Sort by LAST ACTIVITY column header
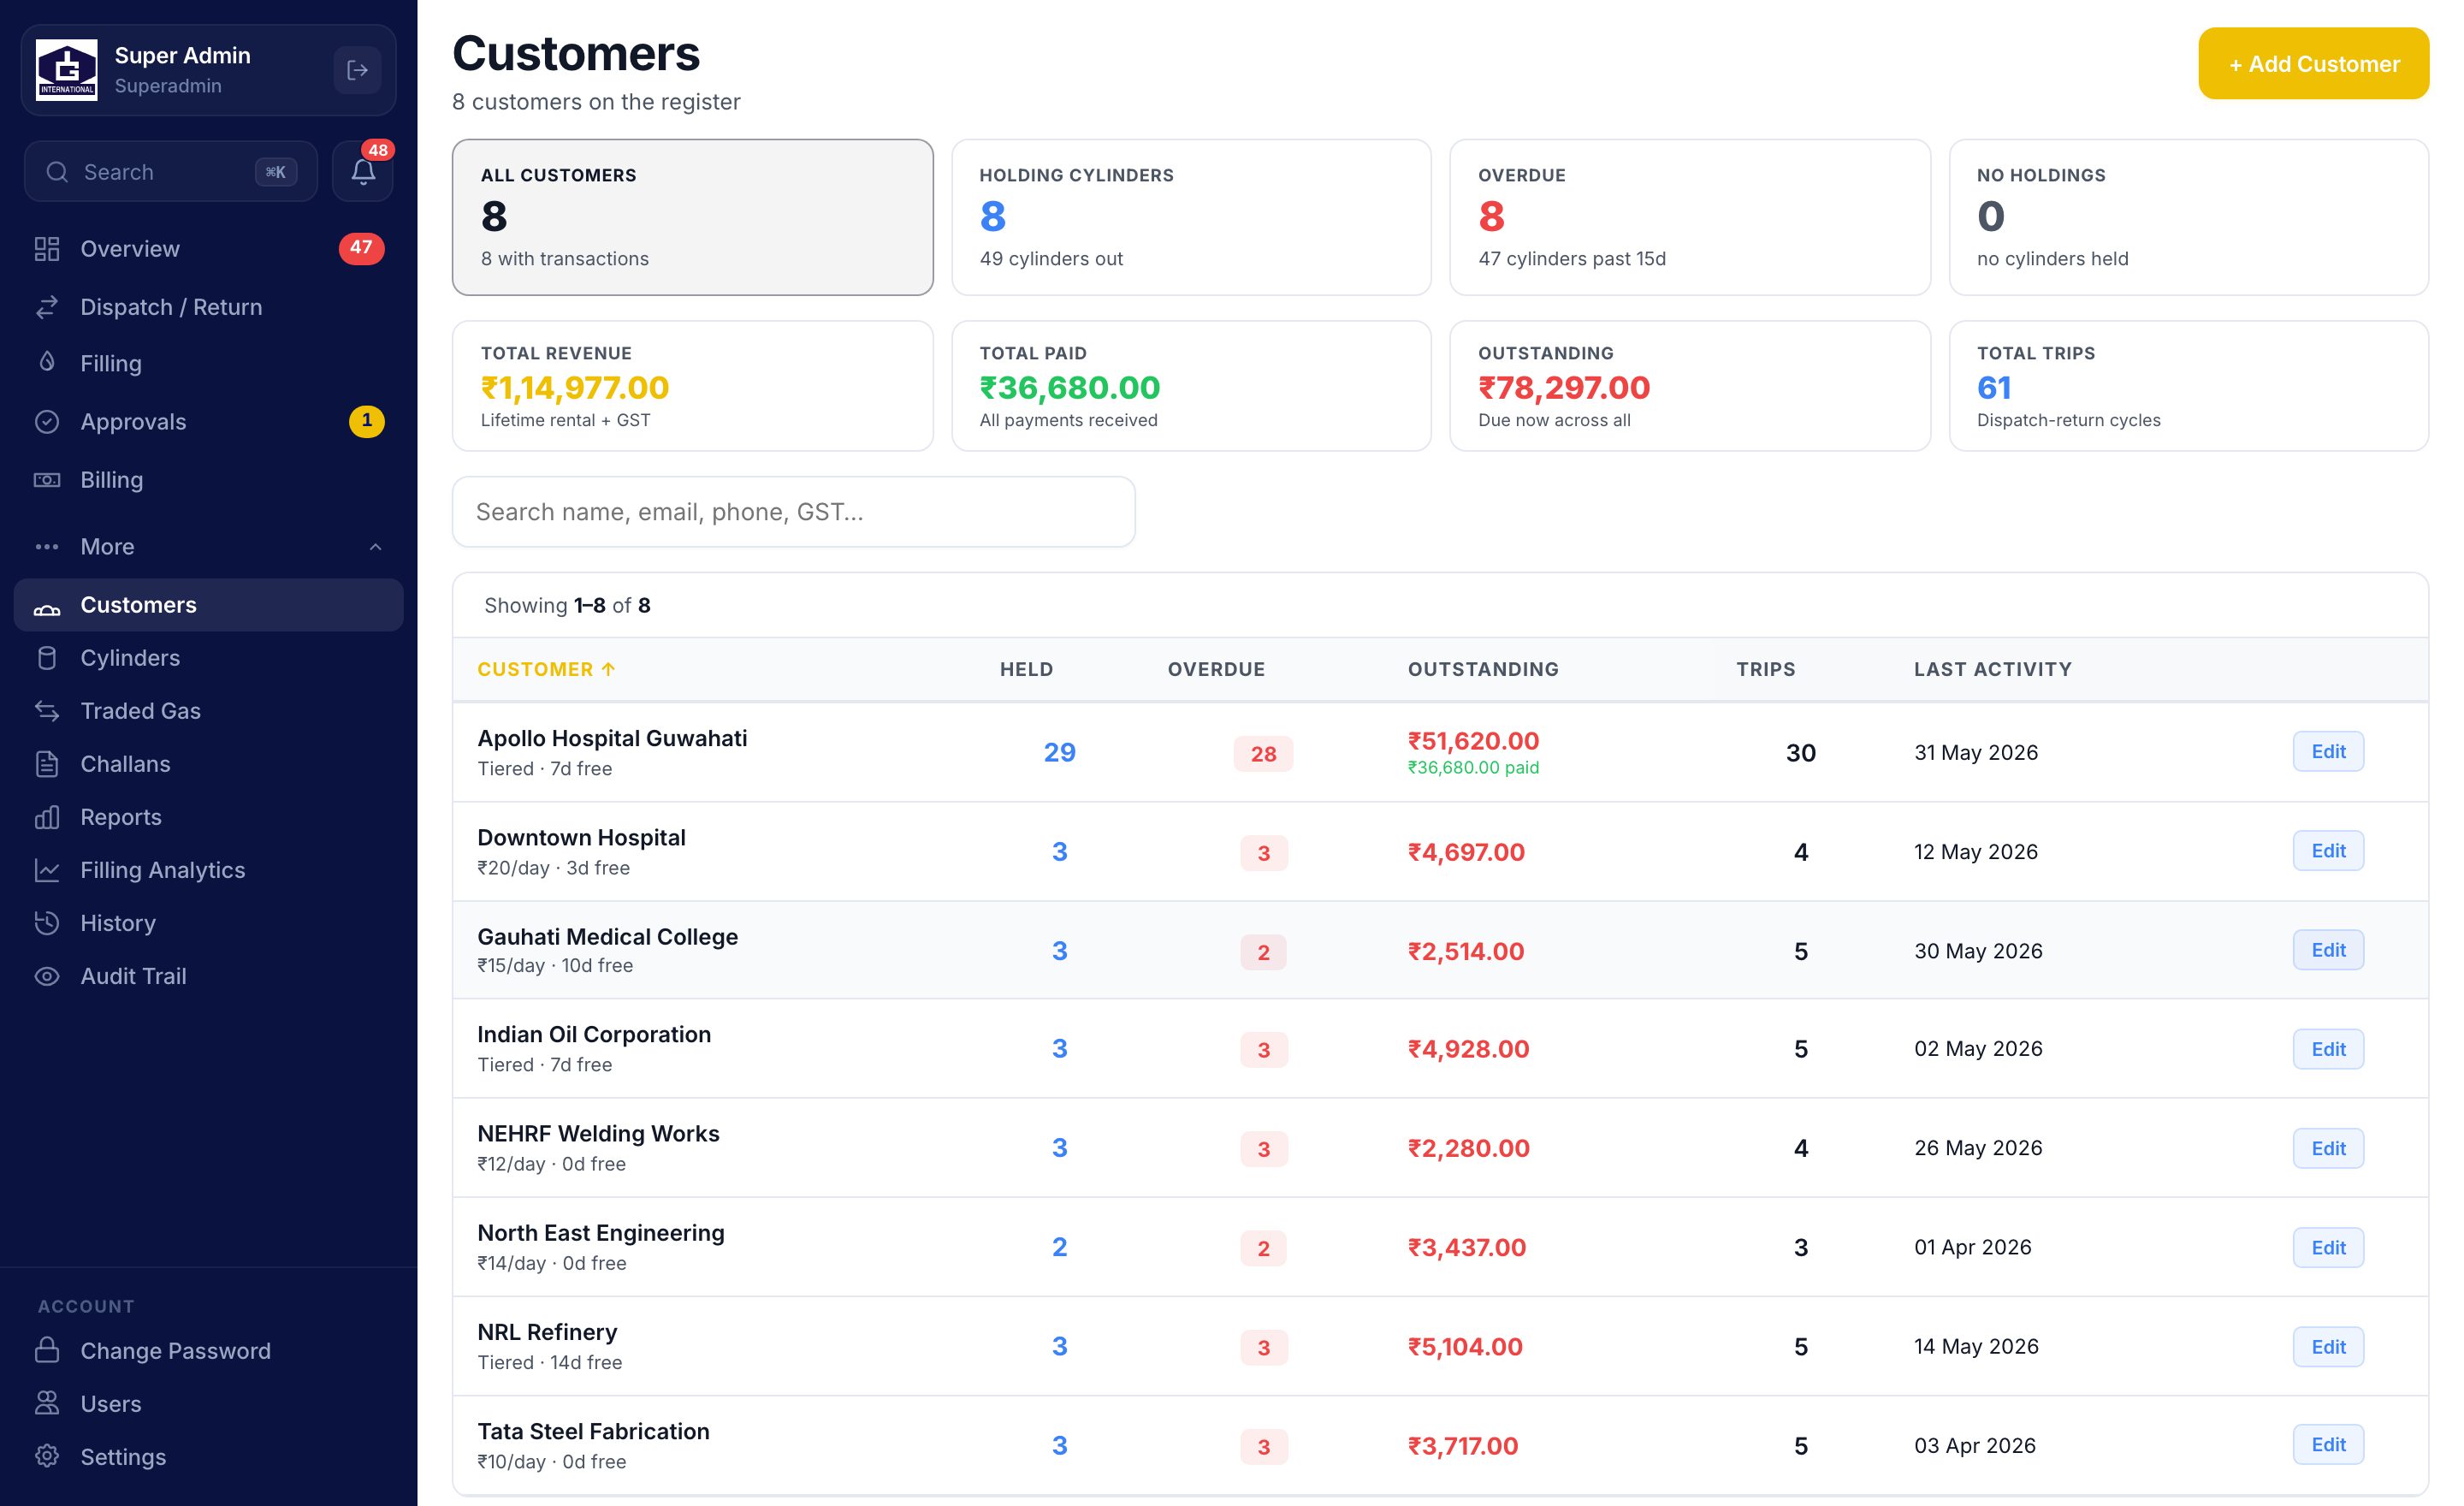 pos(1993,669)
